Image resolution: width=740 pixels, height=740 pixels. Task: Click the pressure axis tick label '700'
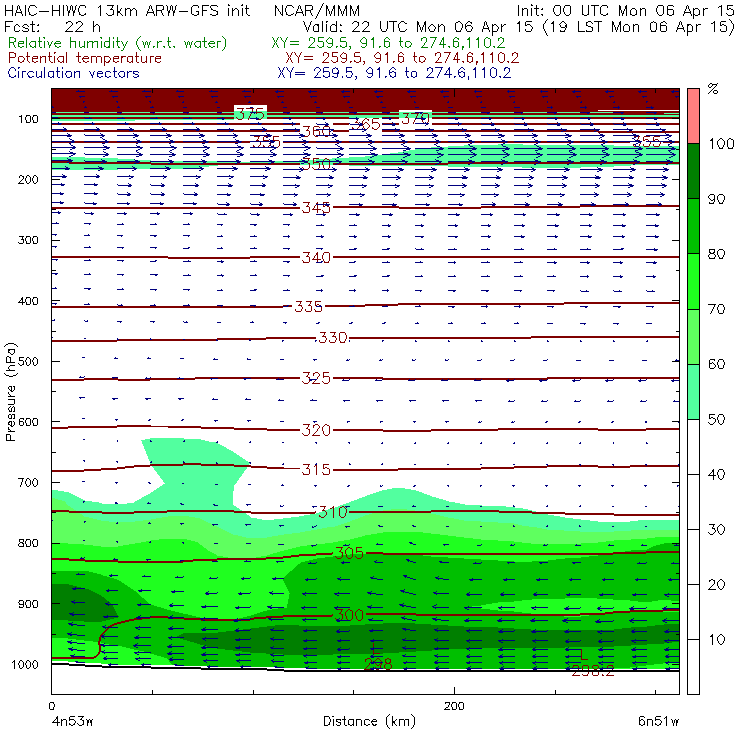(x=28, y=483)
